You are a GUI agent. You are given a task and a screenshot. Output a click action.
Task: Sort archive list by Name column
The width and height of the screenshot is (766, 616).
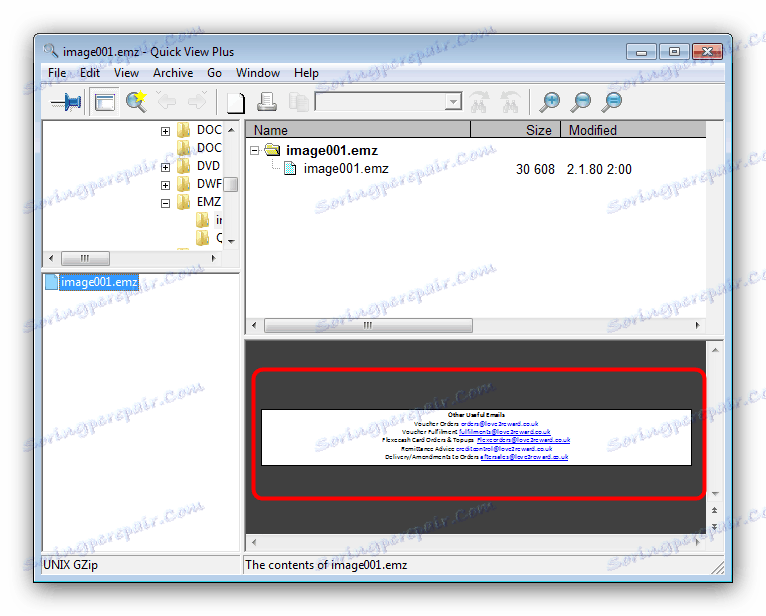coord(358,130)
